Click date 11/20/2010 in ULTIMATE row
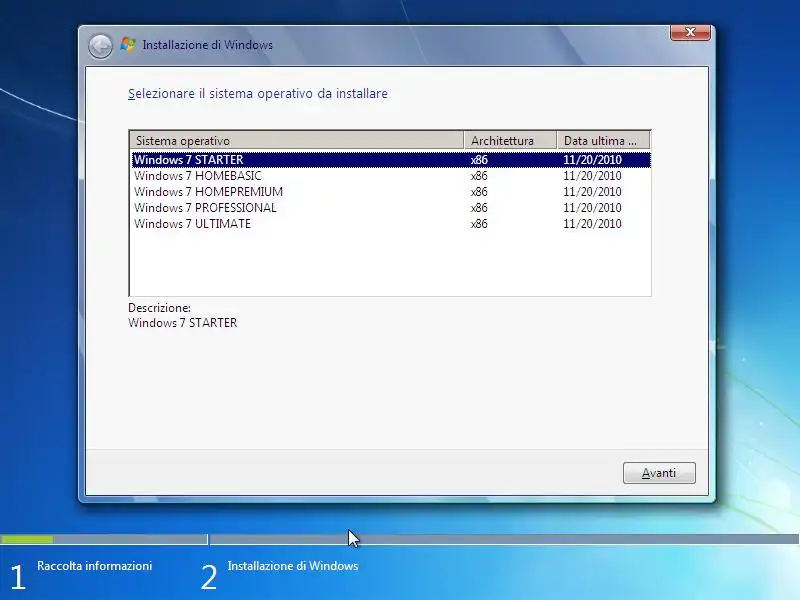 coord(592,223)
